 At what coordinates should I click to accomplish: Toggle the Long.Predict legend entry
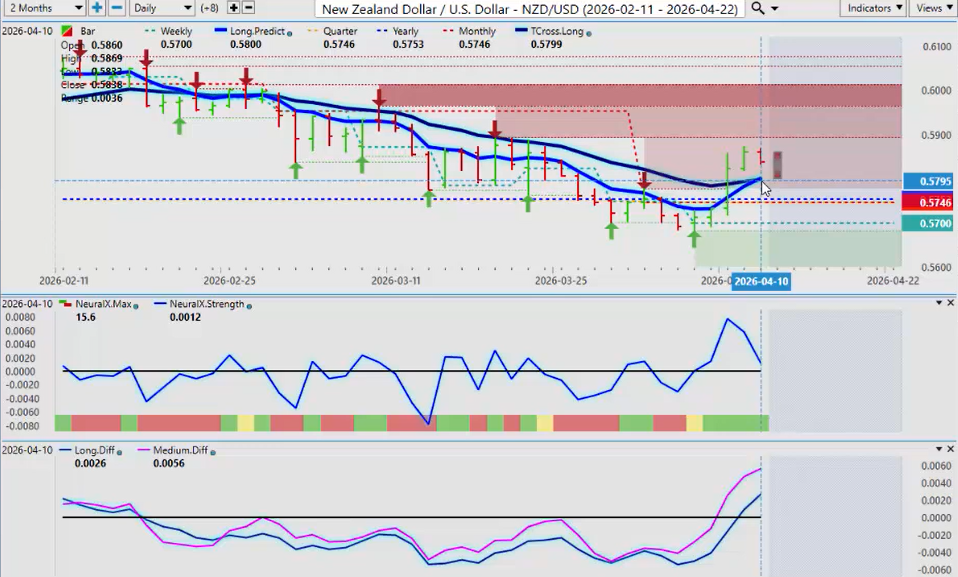250,32
